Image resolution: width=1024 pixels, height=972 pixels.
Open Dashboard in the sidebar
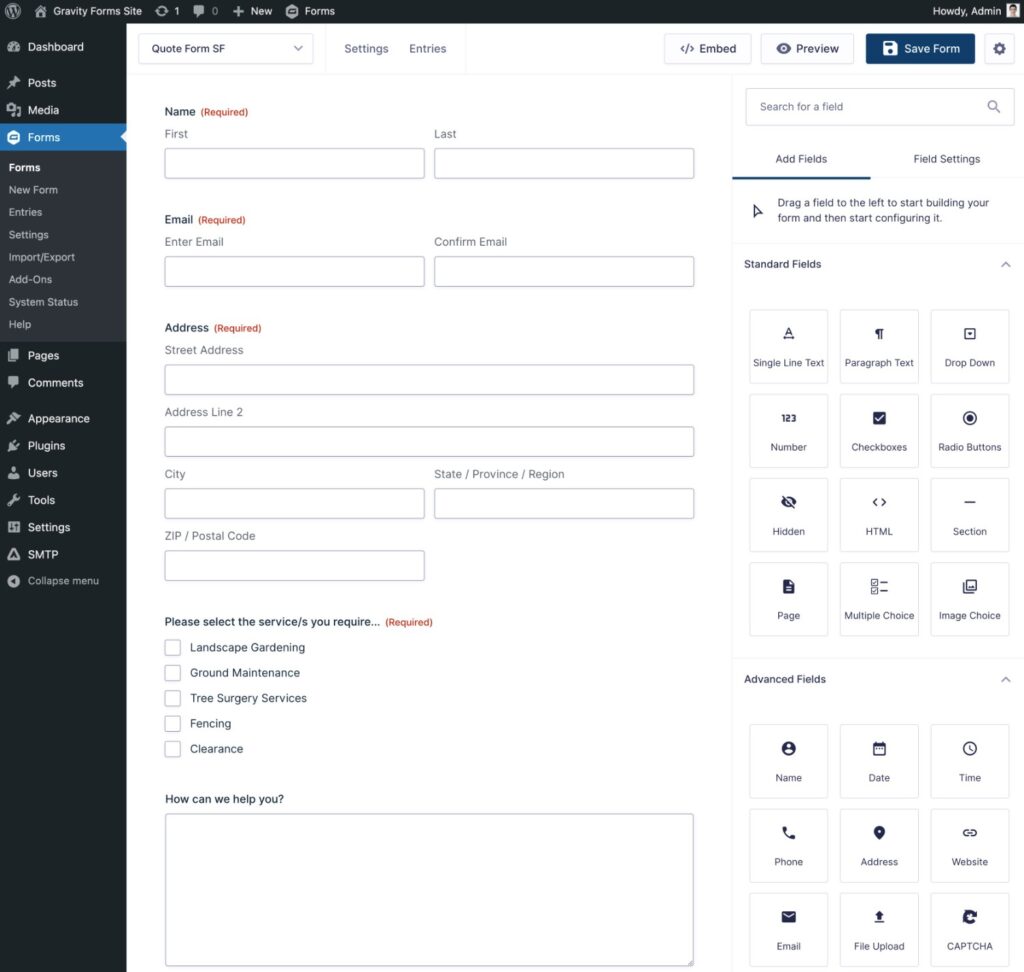63,47
